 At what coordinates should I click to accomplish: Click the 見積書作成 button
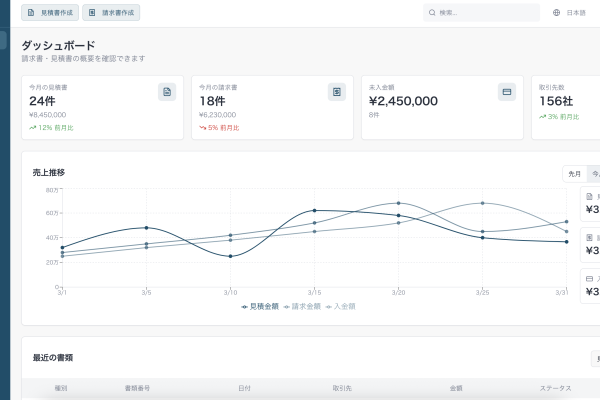[49, 13]
